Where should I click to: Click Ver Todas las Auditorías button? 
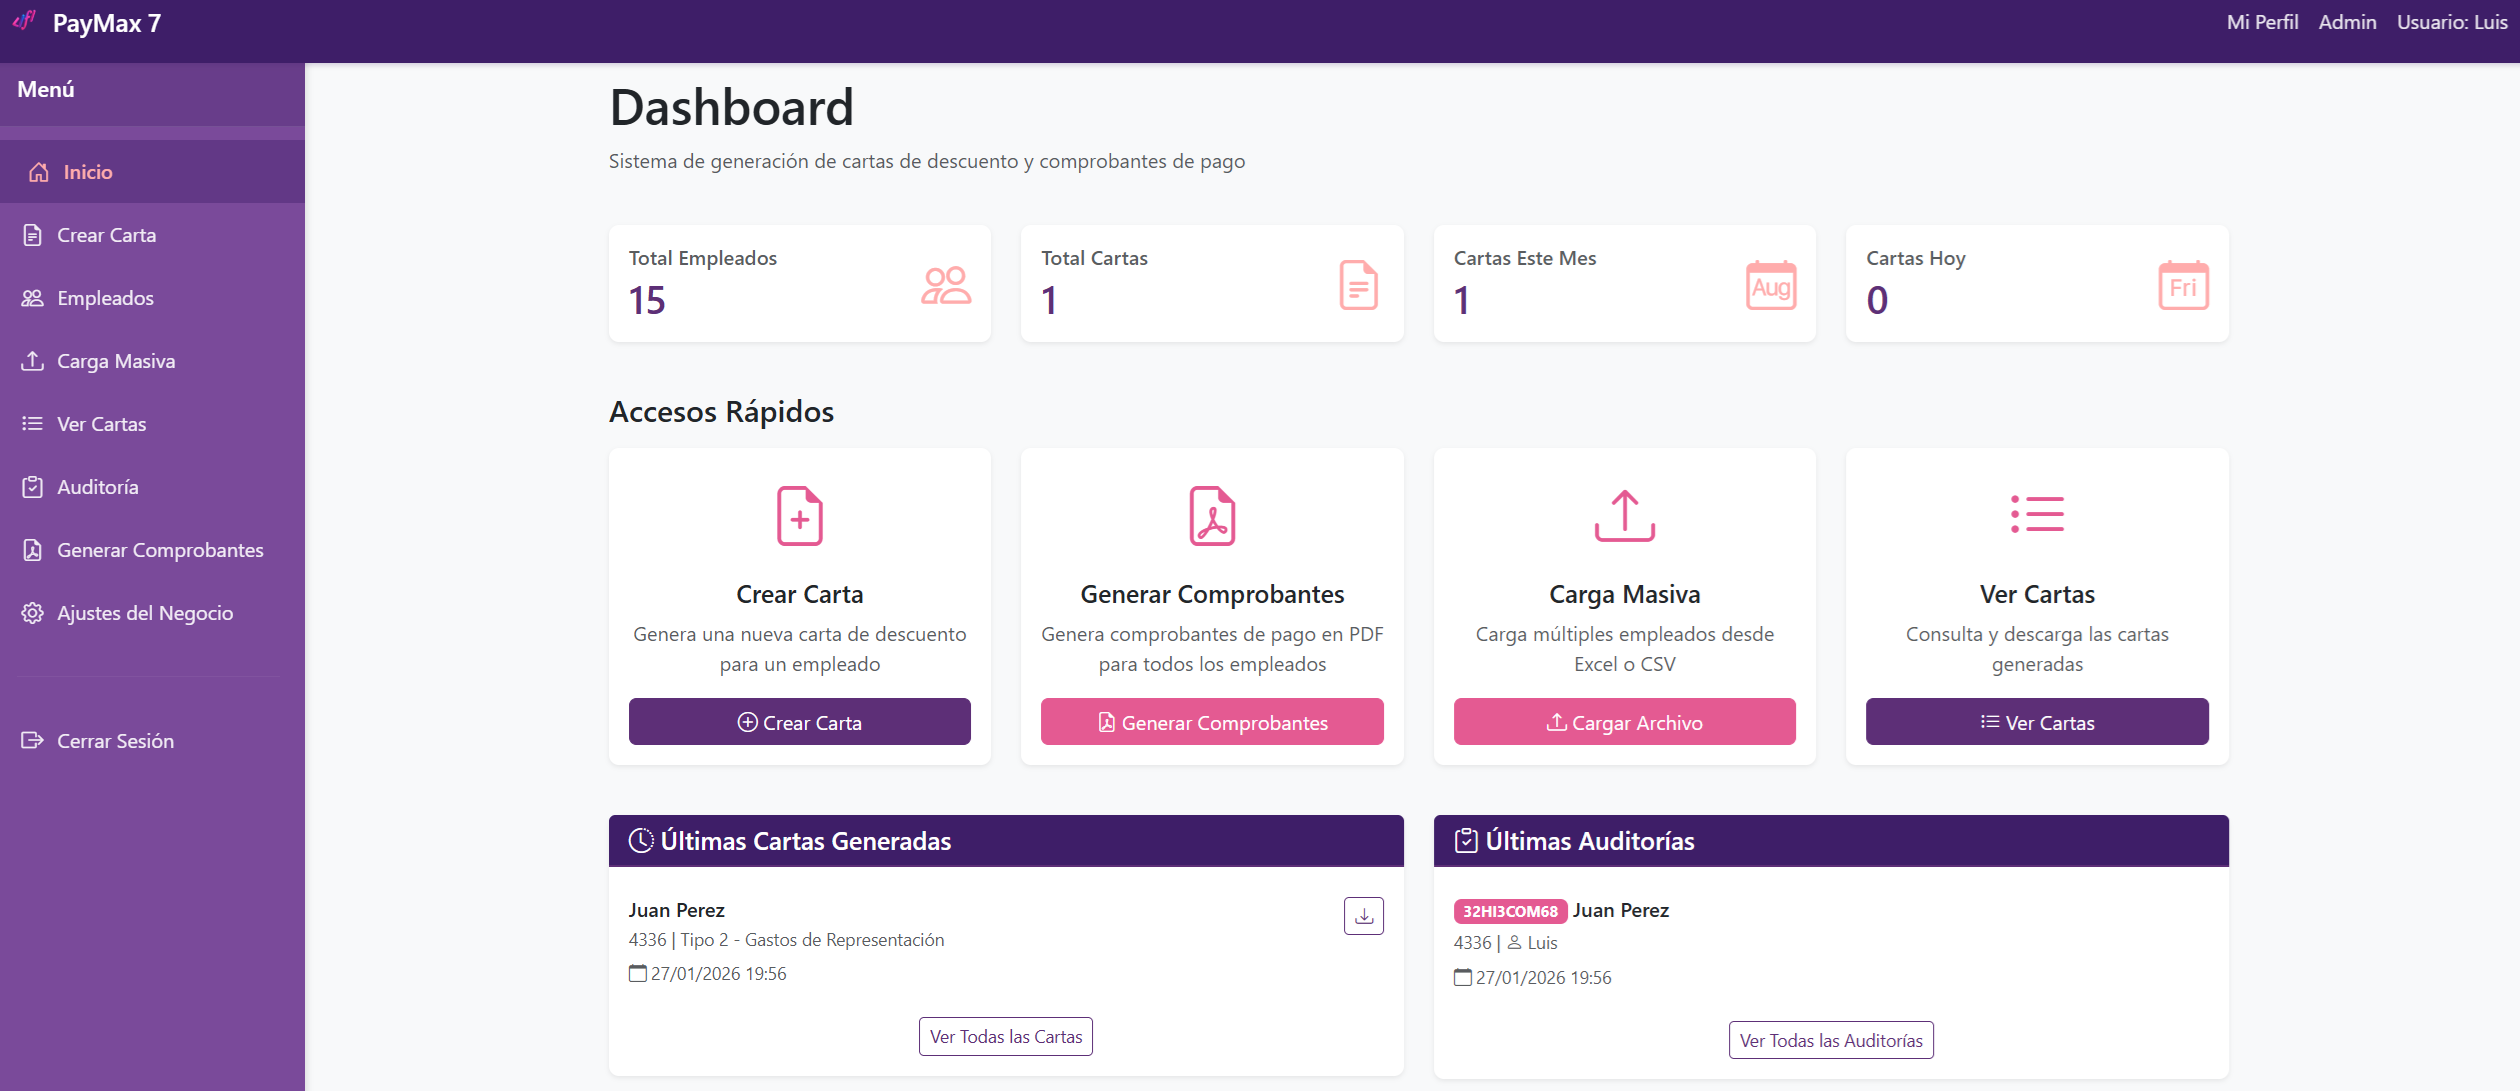pos(1830,1041)
